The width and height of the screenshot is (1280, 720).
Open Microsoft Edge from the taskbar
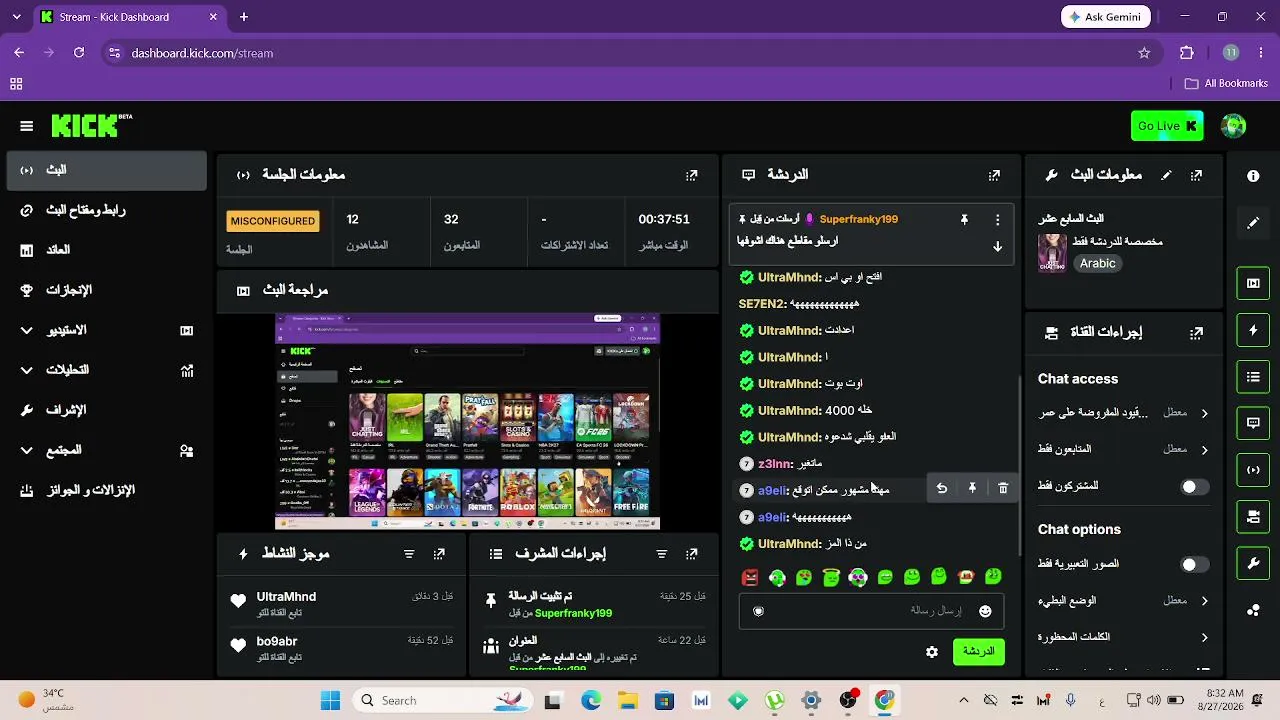tap(590, 701)
